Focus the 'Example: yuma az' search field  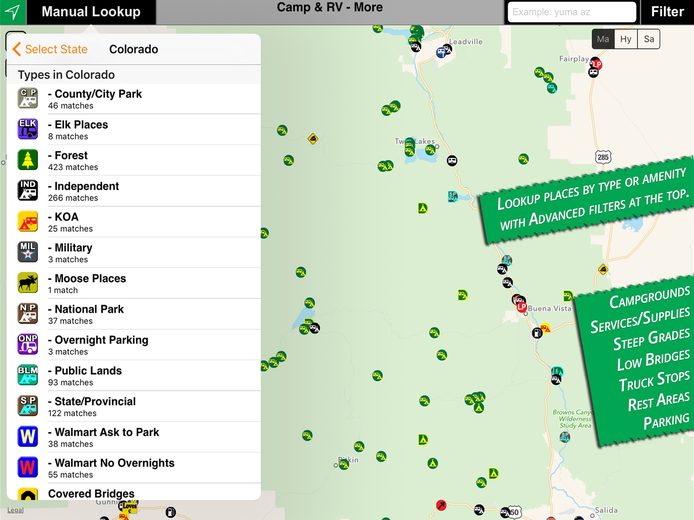coord(572,12)
